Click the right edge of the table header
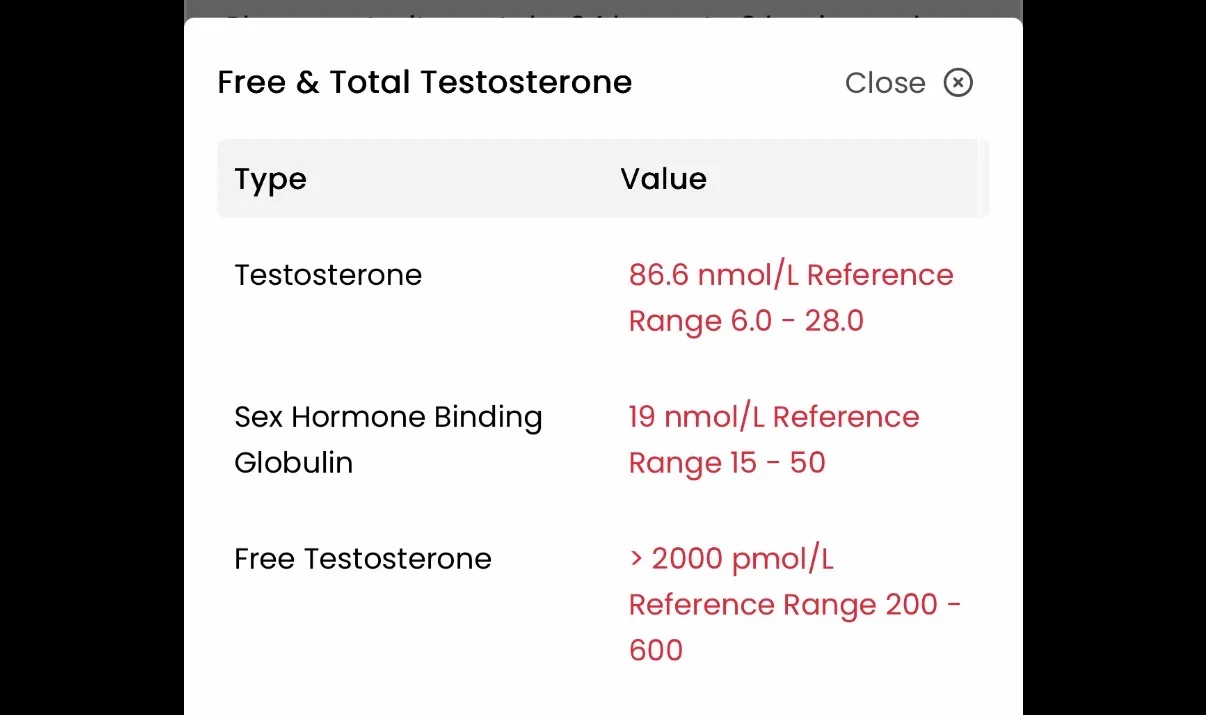The height and width of the screenshot is (715, 1206). click(984, 178)
